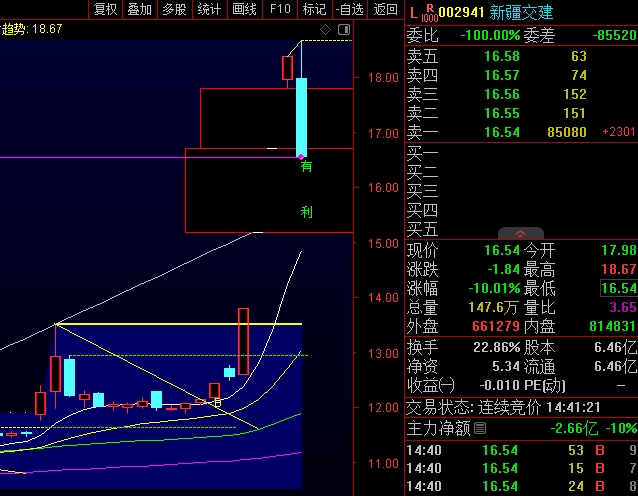Select stock code 002941
This screenshot has width=638, height=496.
[x=461, y=13]
